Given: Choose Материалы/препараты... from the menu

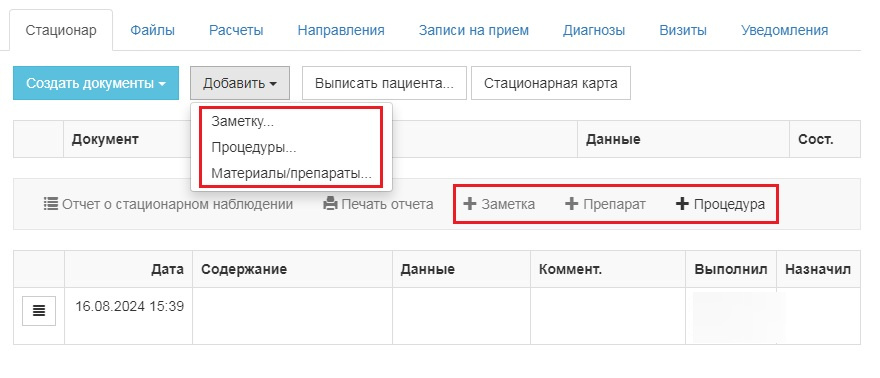Looking at the screenshot, I should (x=291, y=174).
